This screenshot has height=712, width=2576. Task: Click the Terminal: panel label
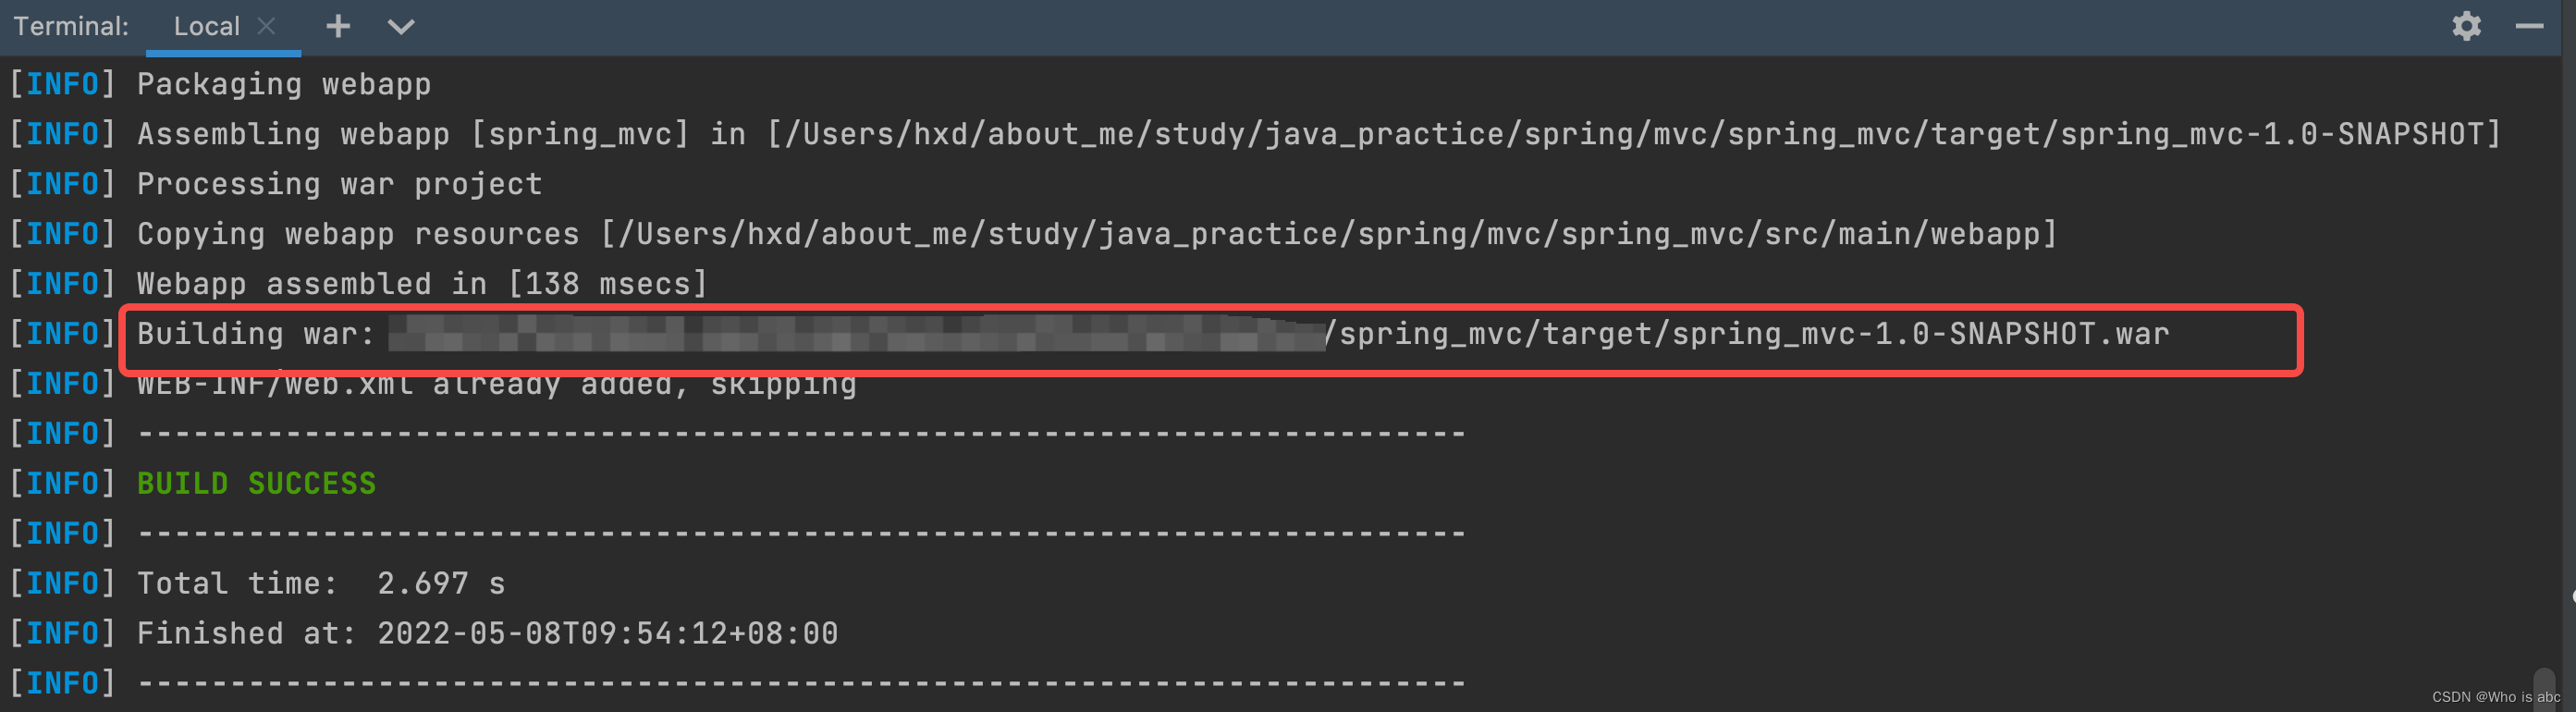(x=70, y=26)
